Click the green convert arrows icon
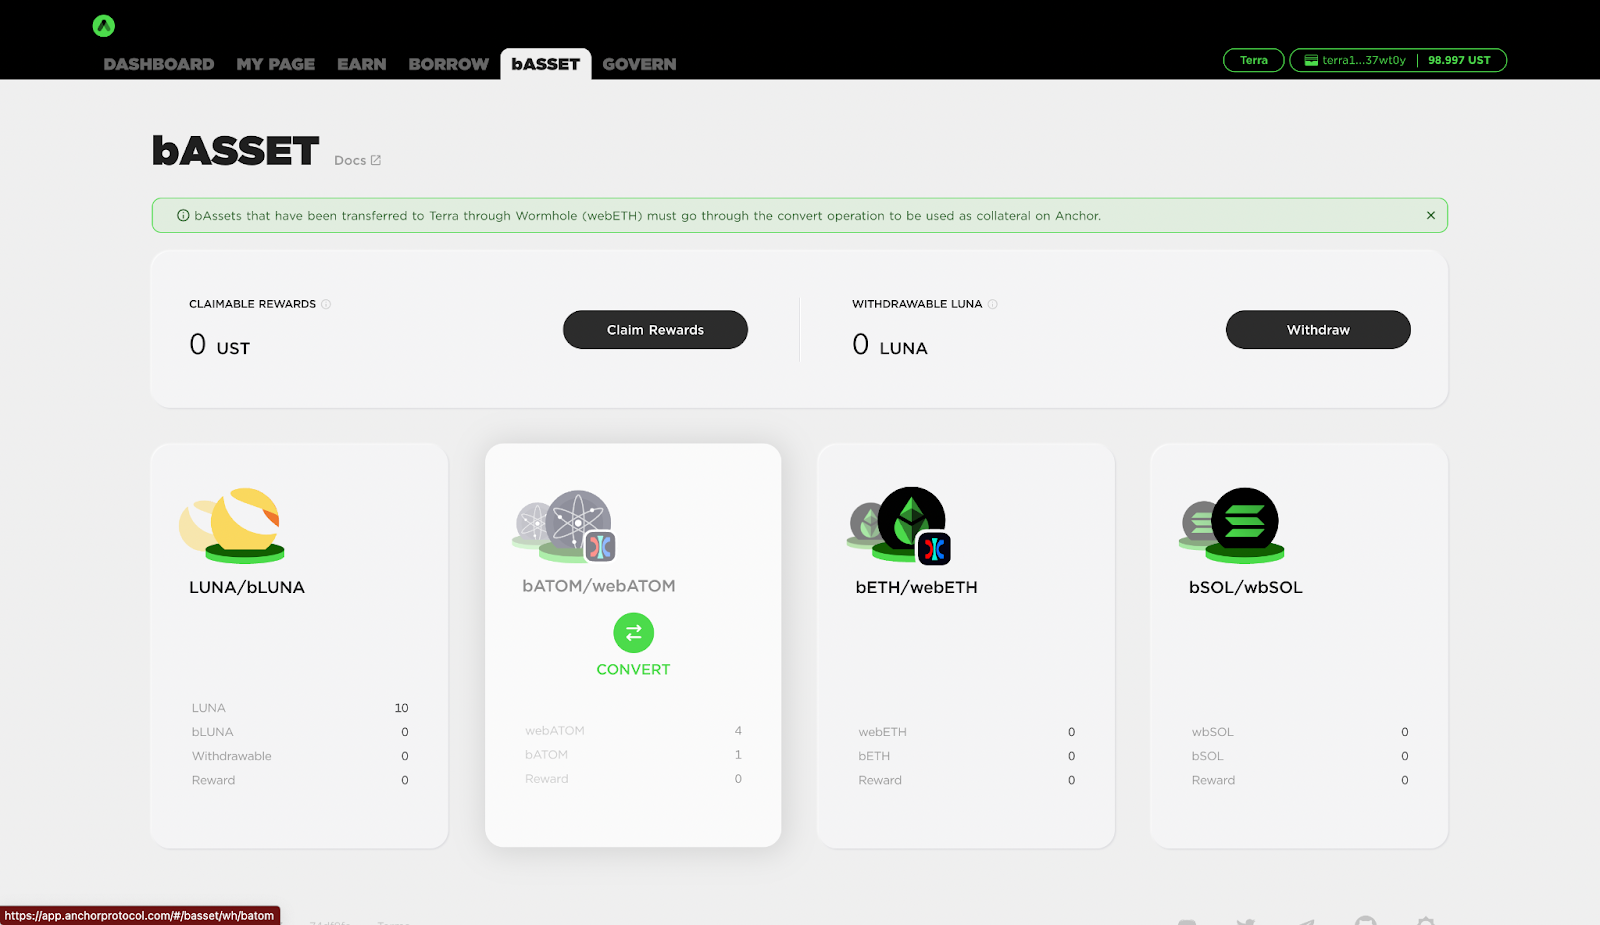This screenshot has width=1600, height=925. tap(634, 633)
